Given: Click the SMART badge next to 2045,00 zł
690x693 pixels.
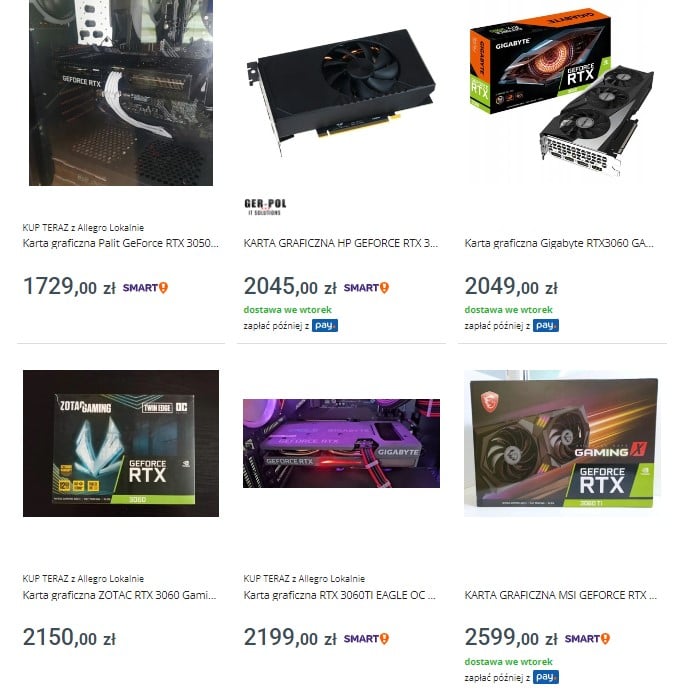Looking at the screenshot, I should [366, 288].
